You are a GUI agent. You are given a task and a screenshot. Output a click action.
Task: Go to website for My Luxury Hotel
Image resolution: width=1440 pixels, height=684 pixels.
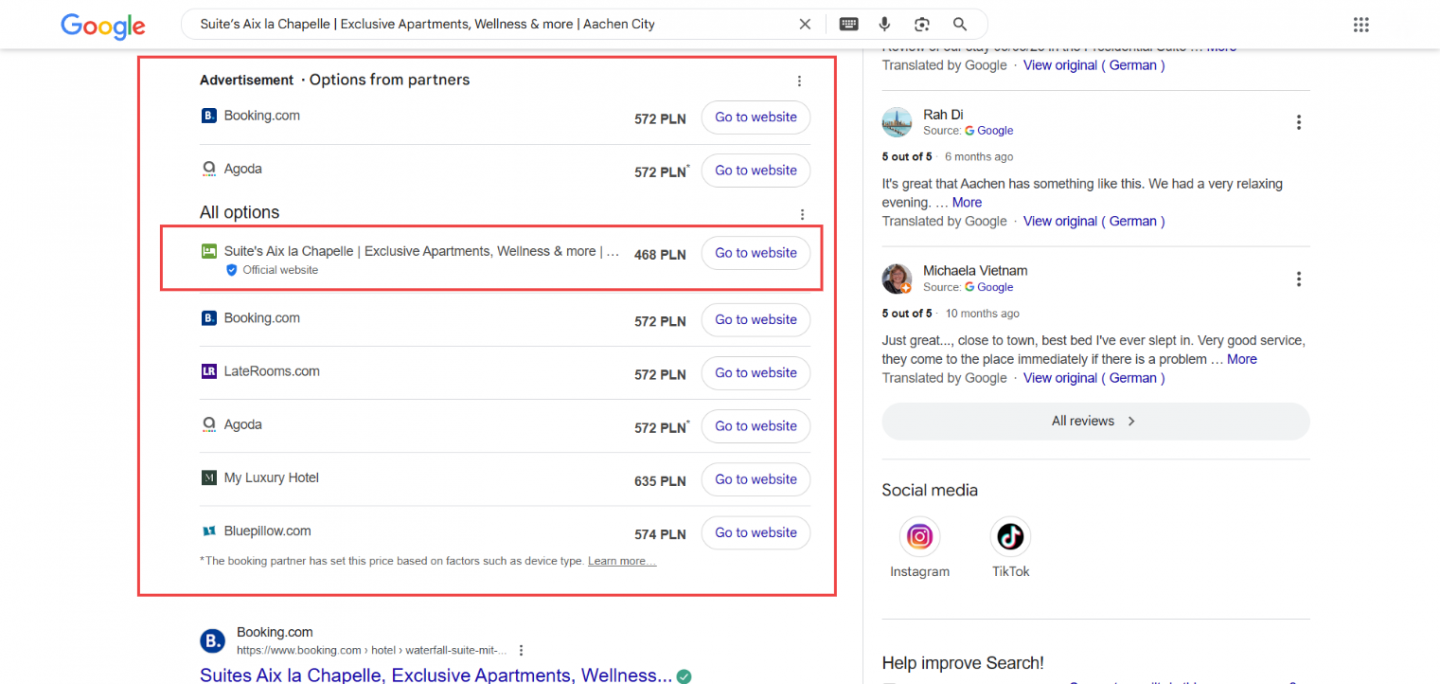[756, 479]
